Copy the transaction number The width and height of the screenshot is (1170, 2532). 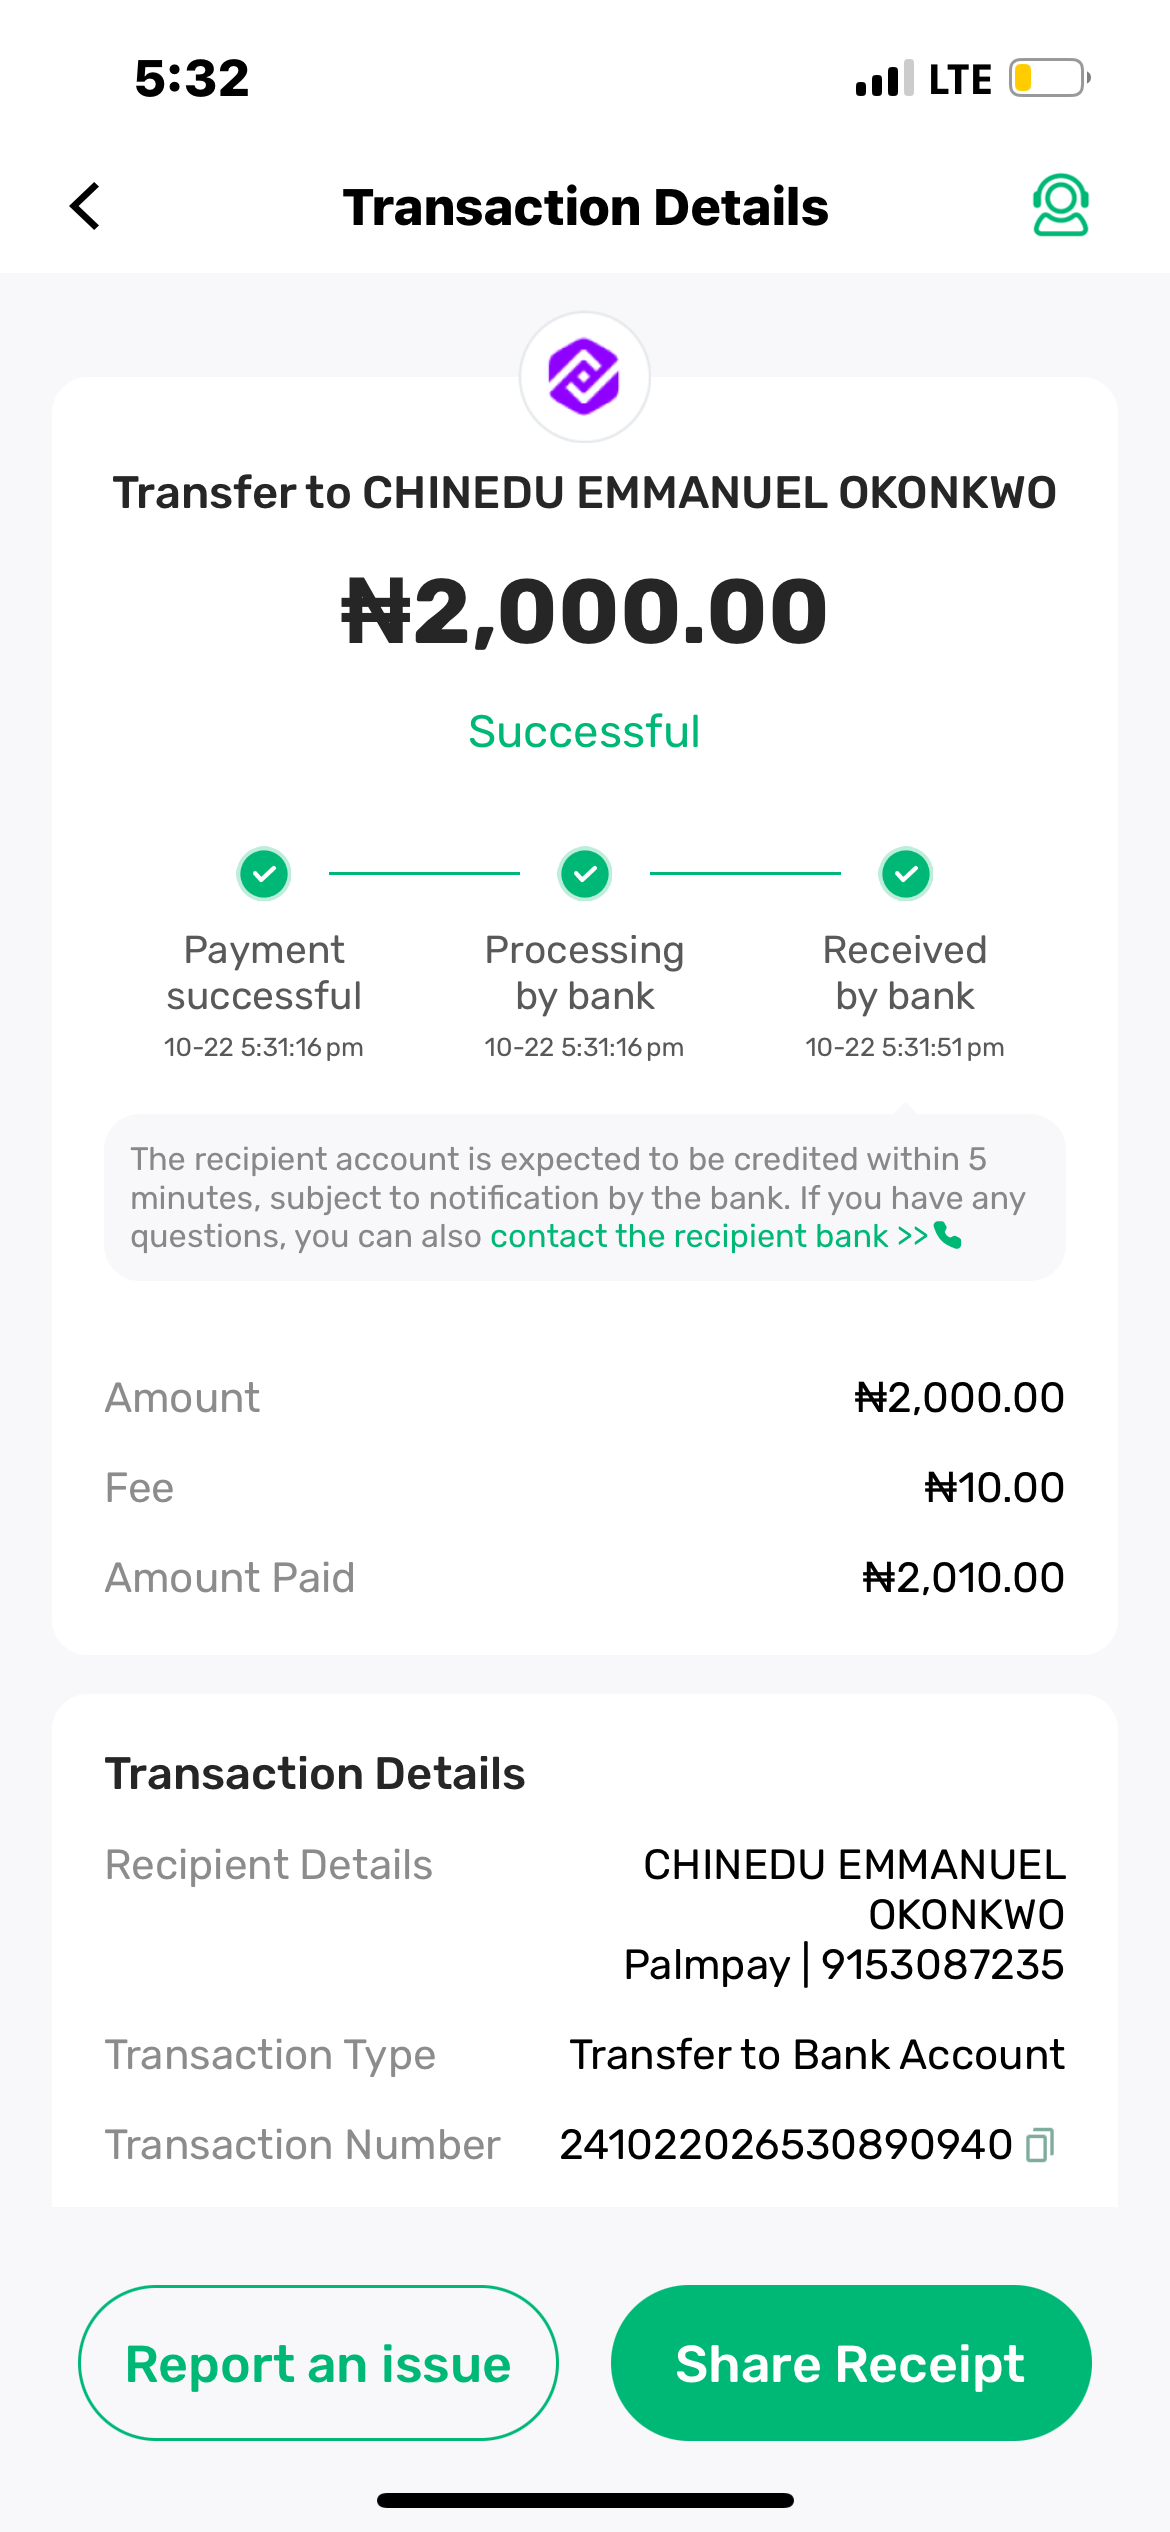coord(1040,2145)
